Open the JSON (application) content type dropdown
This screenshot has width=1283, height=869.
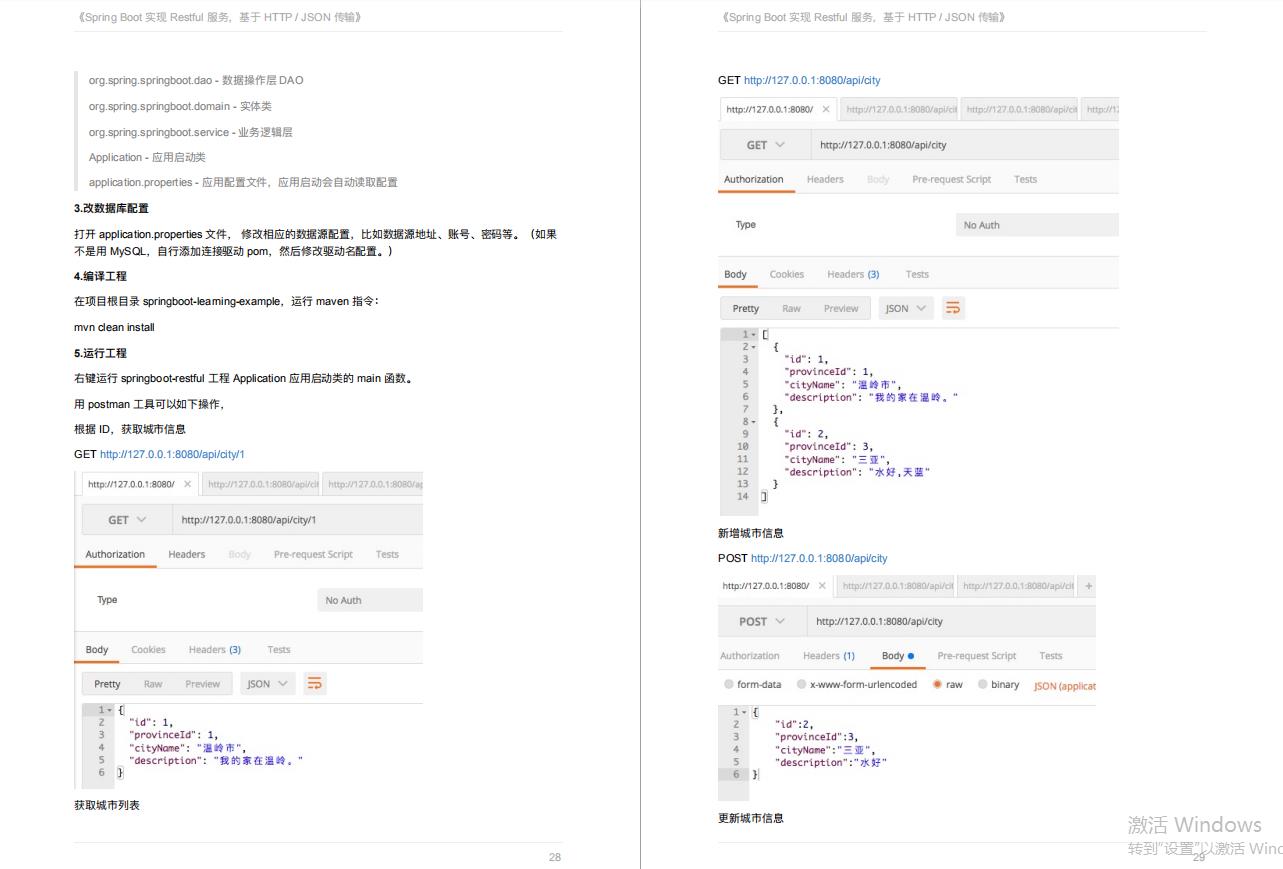click(x=1065, y=686)
